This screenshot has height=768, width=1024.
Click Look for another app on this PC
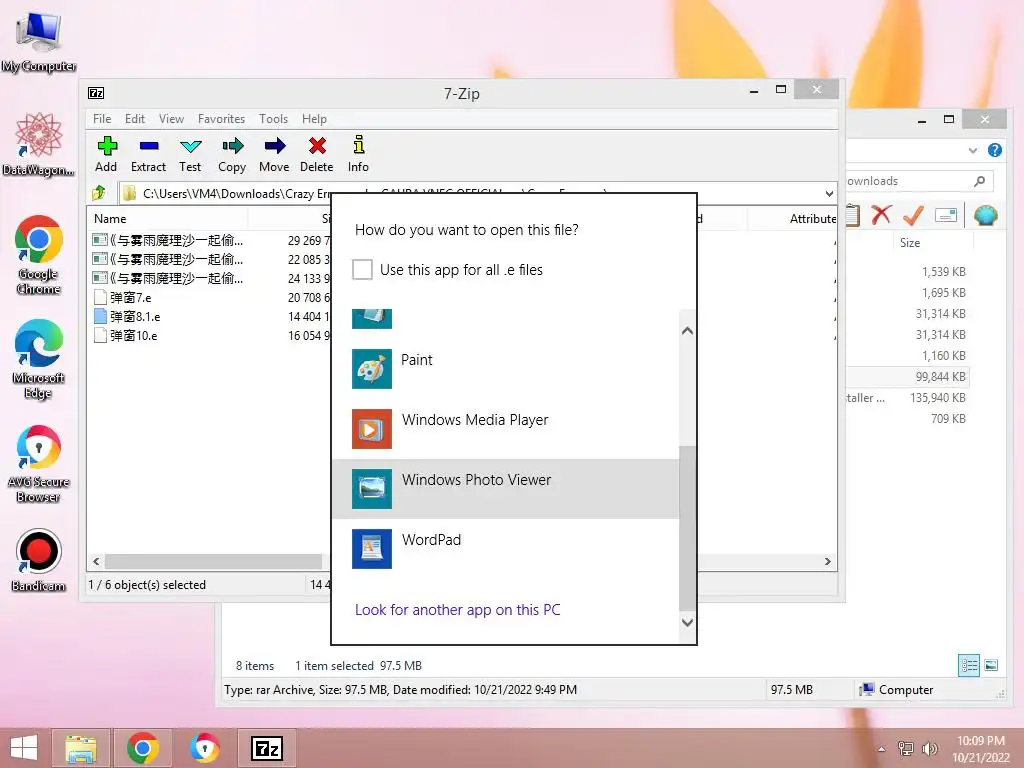(x=457, y=610)
